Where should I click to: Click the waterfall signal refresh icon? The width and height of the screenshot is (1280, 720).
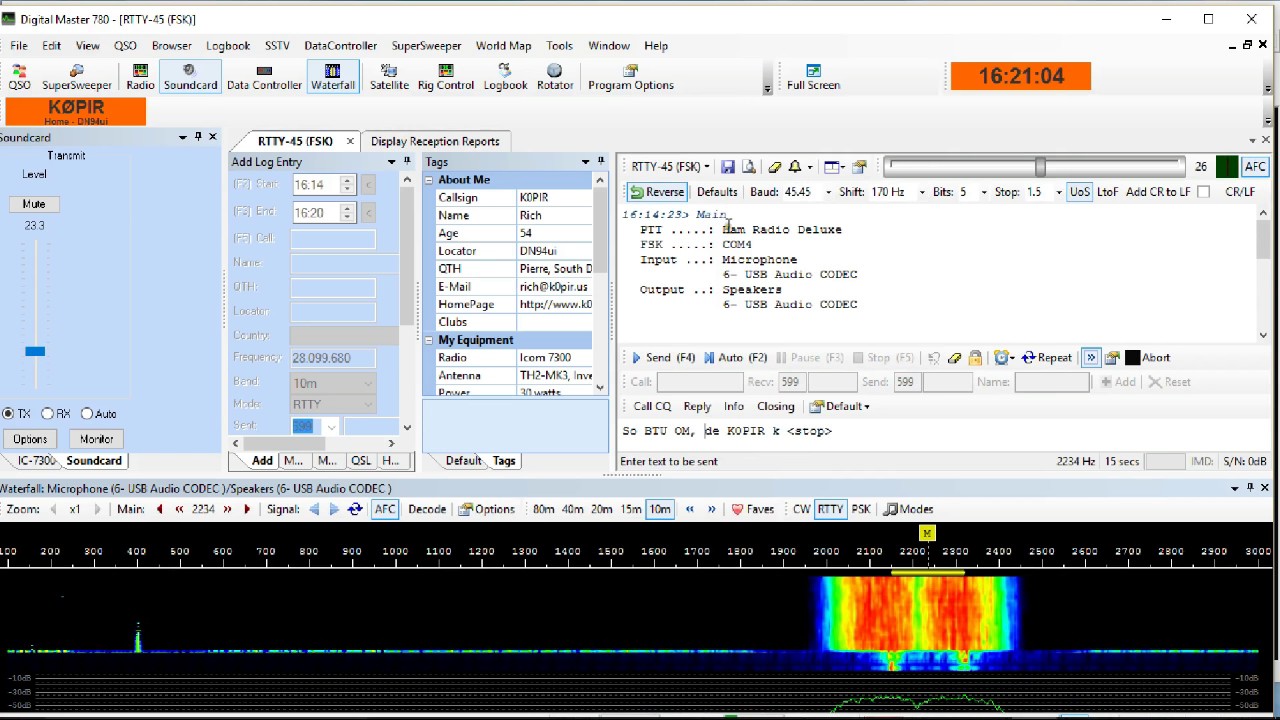pos(355,509)
